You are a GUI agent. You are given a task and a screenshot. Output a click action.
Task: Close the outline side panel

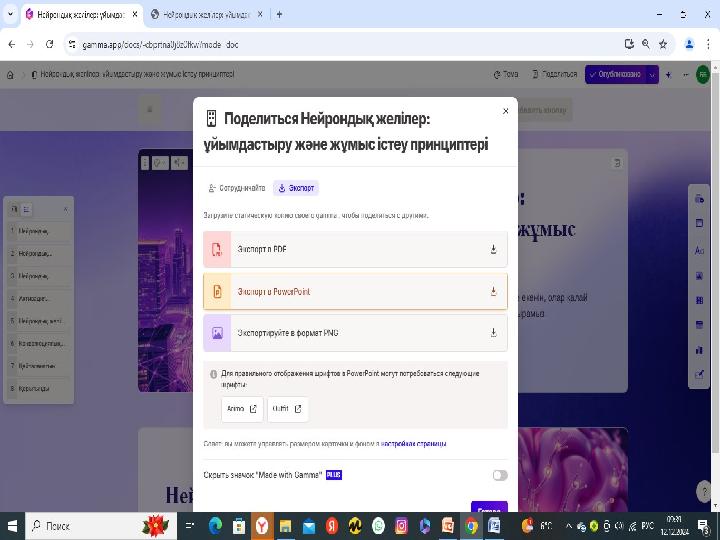coord(65,209)
